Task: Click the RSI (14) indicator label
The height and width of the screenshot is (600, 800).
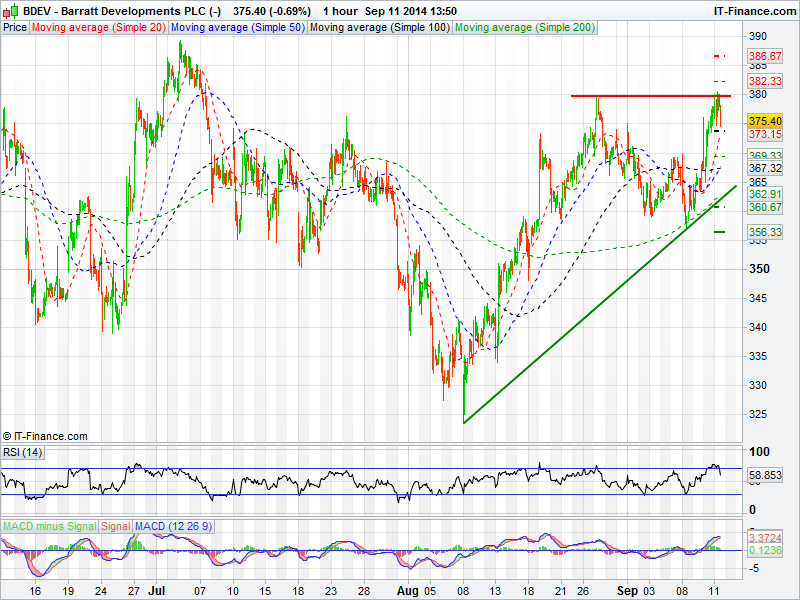Action: click(23, 453)
